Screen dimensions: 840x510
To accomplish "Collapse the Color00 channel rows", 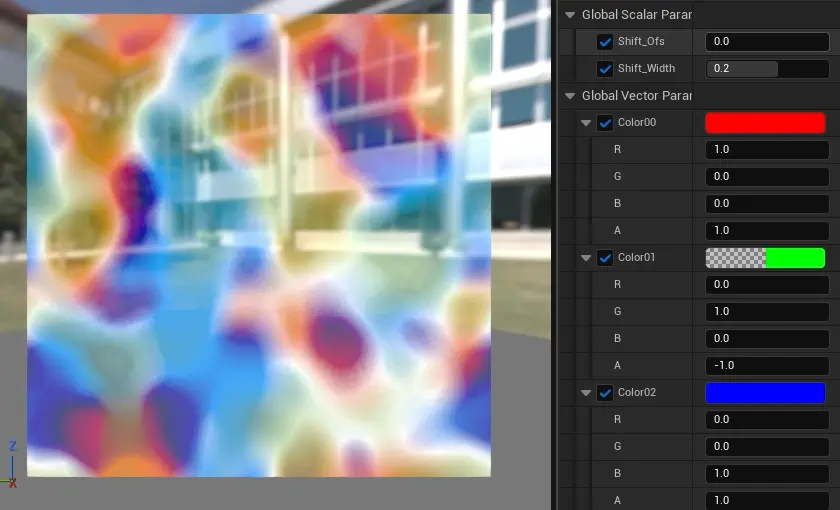I will coord(586,123).
